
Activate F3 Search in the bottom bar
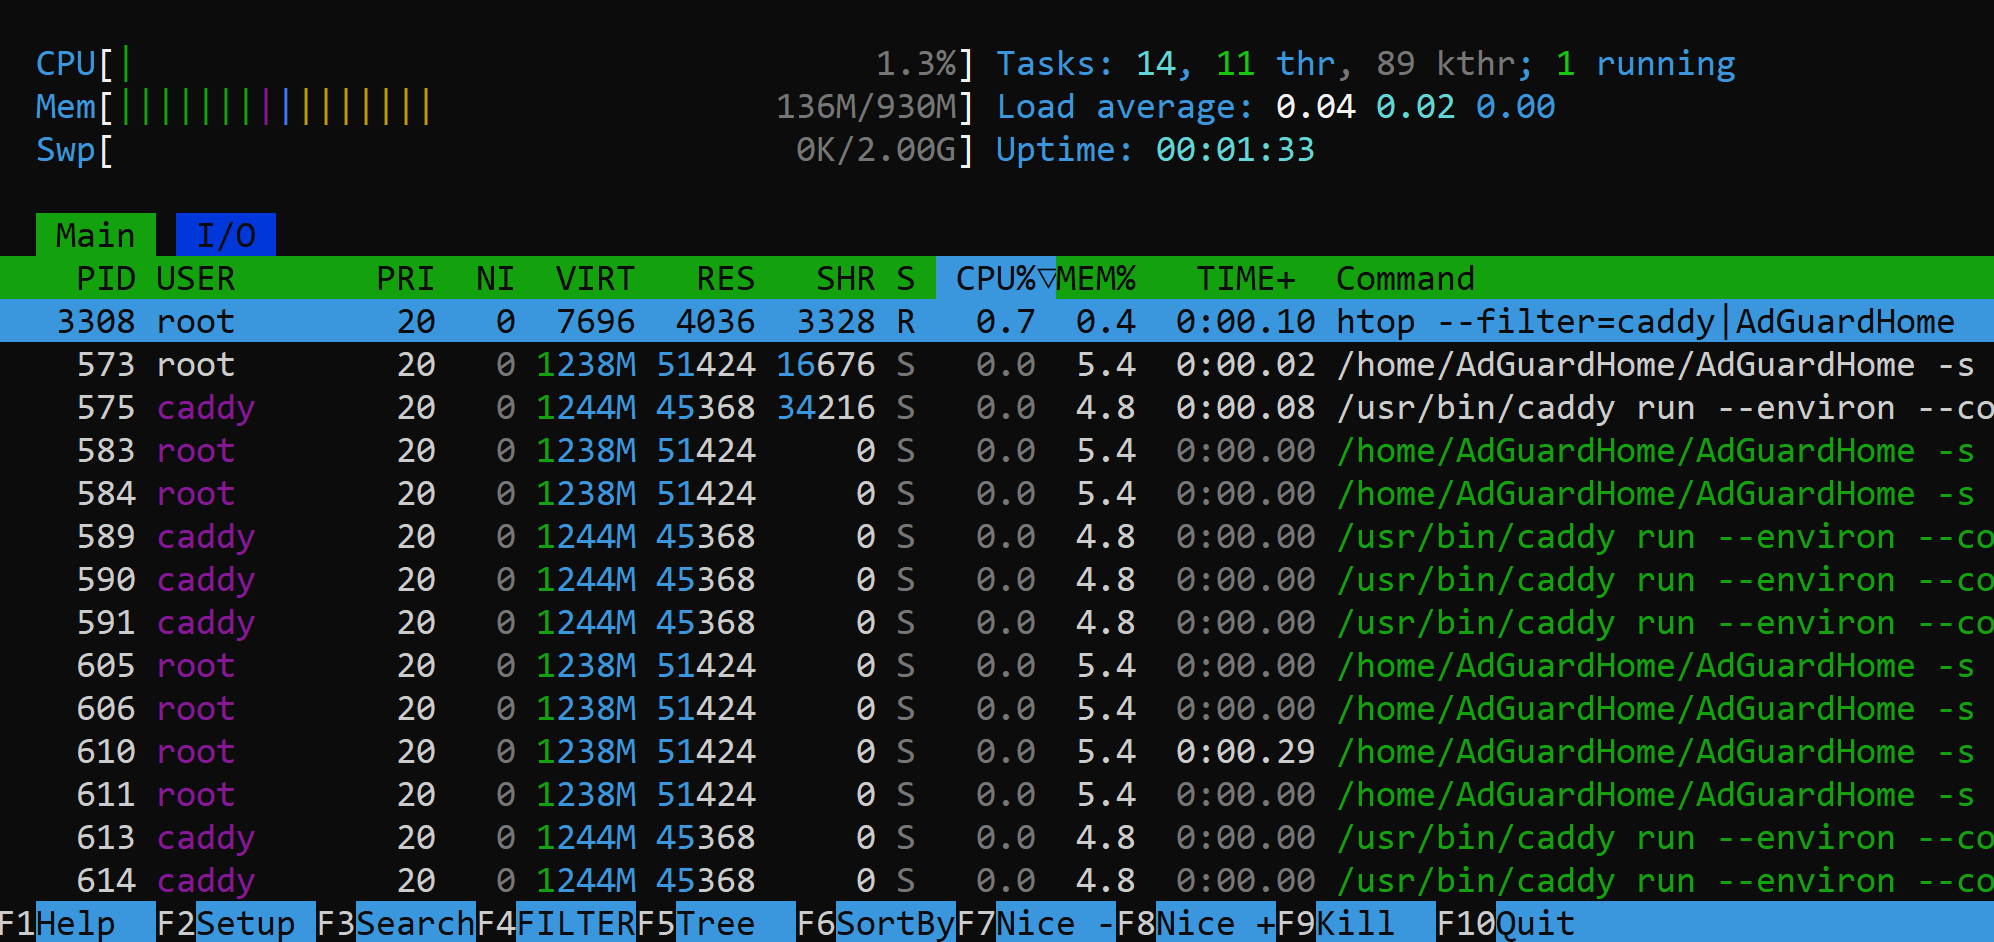coord(396,922)
